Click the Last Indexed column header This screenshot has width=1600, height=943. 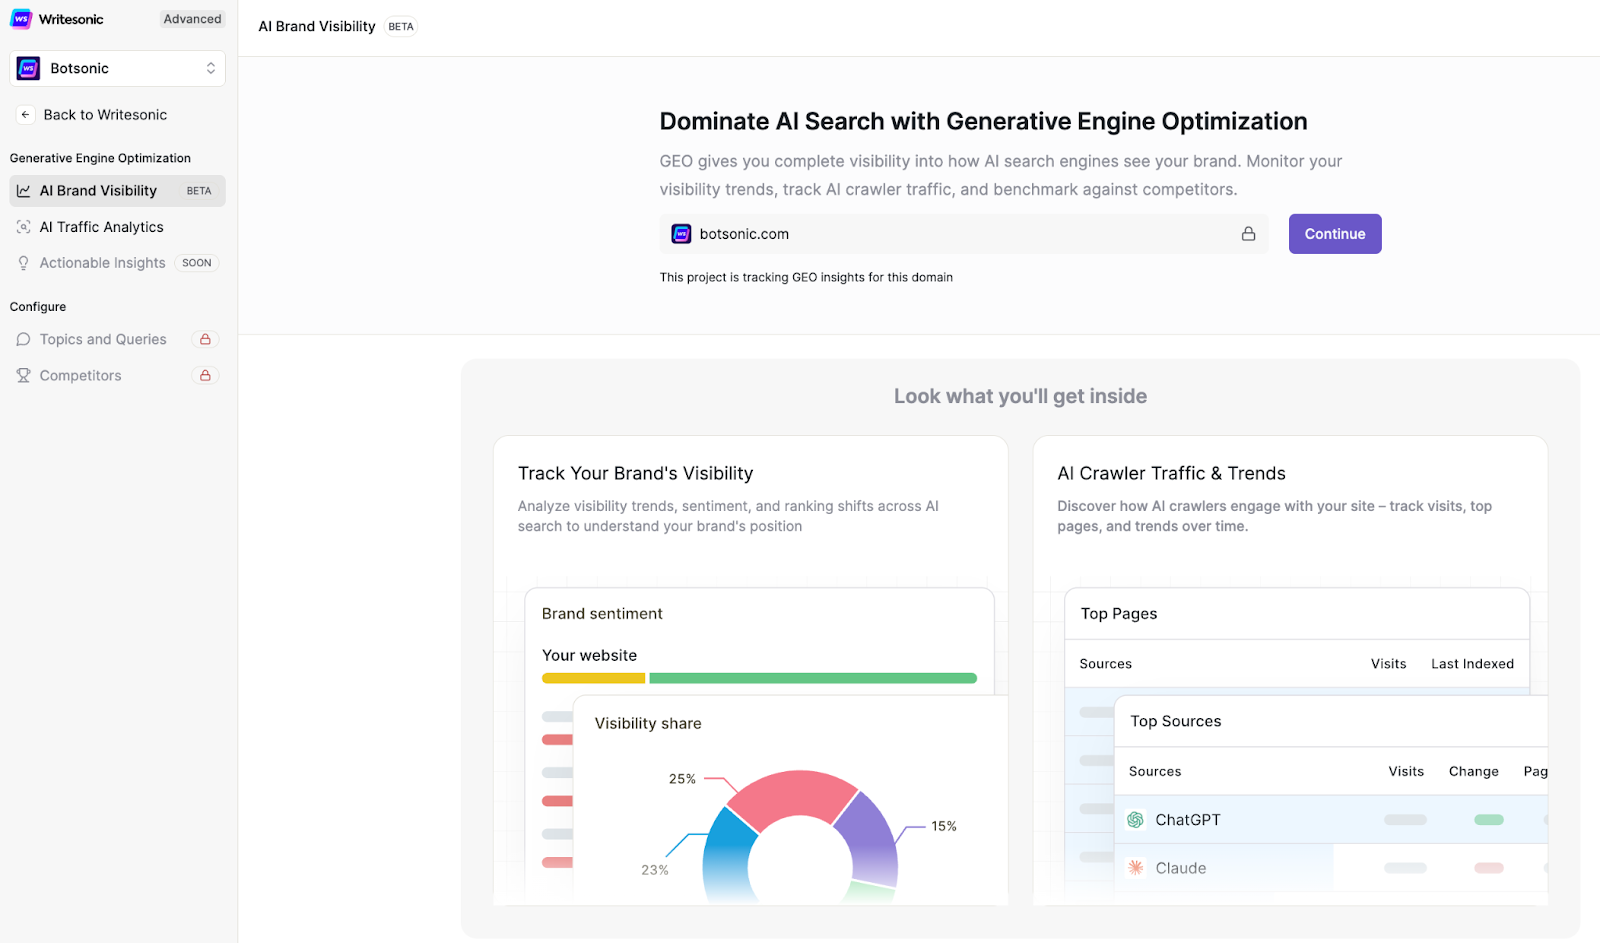pyautogui.click(x=1472, y=664)
